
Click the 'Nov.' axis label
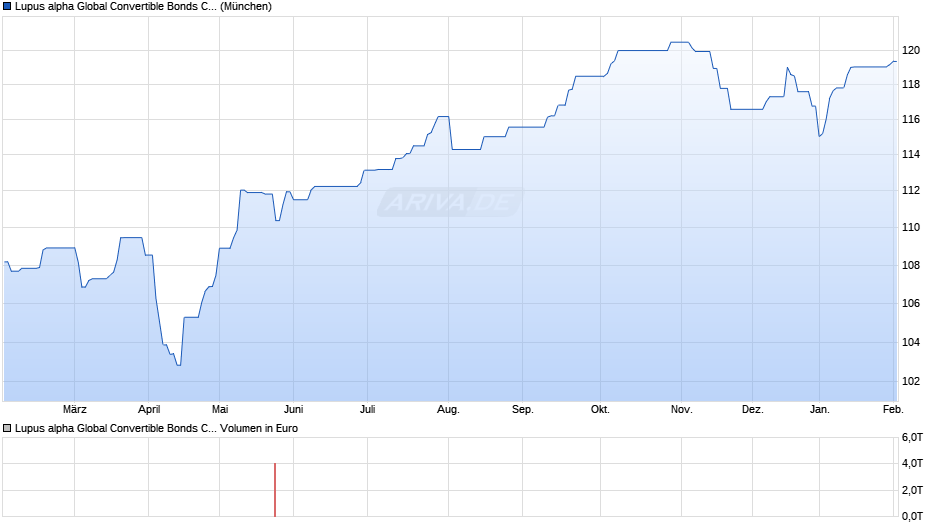pos(682,409)
